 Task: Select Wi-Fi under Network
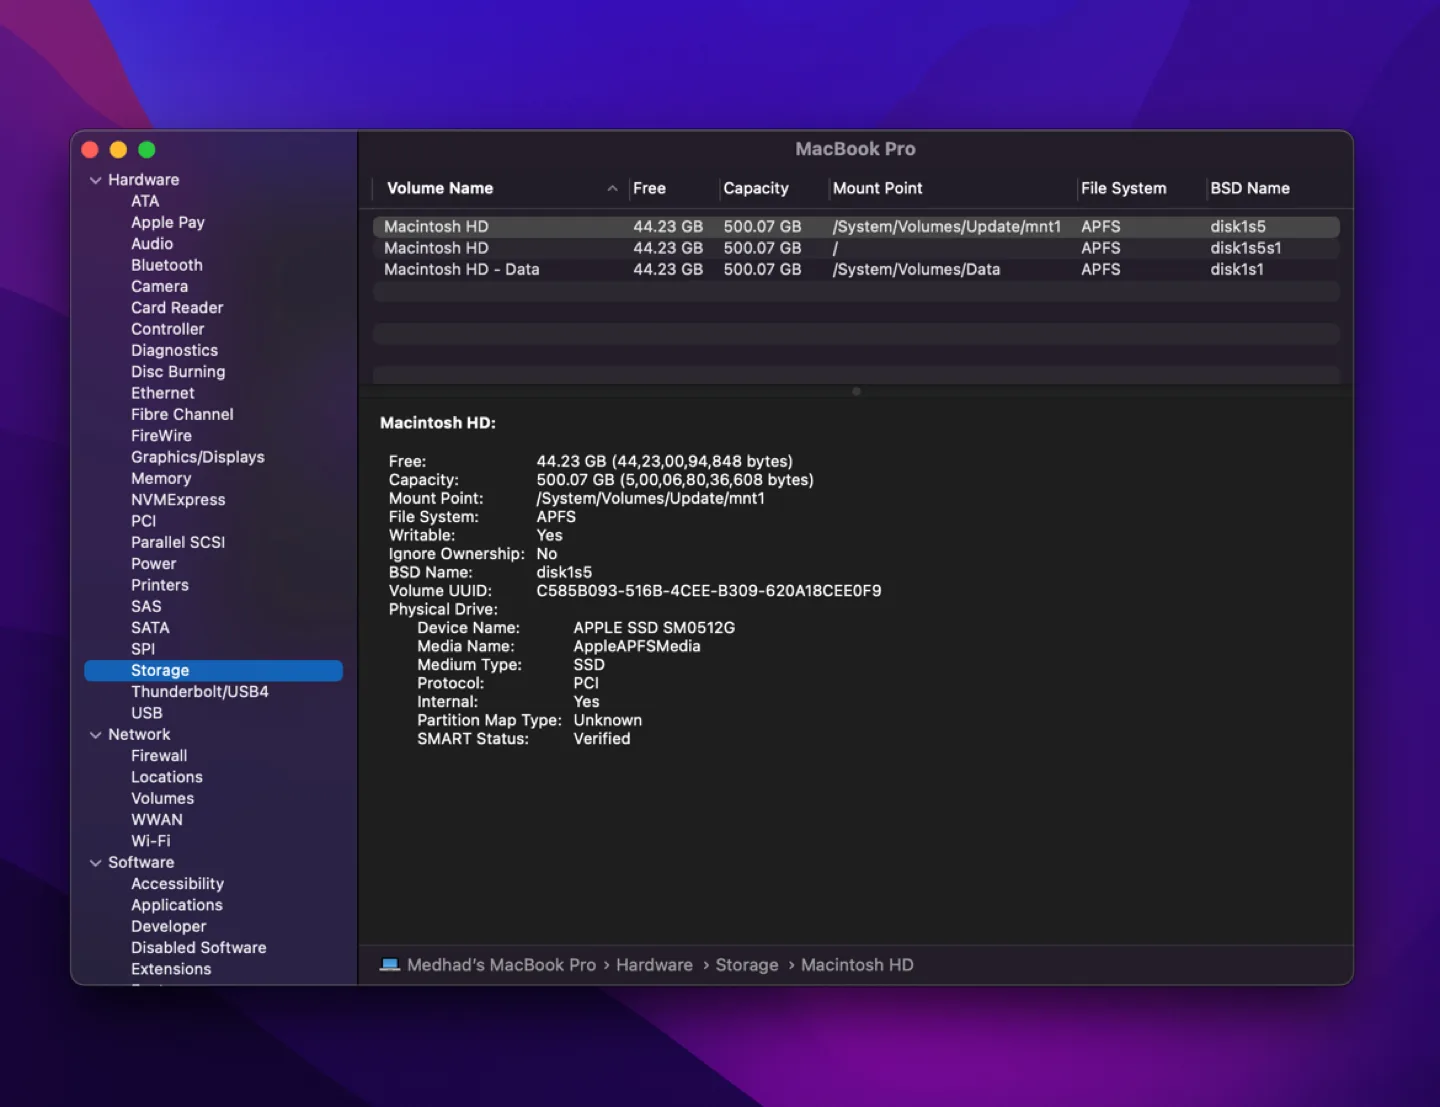[150, 841]
